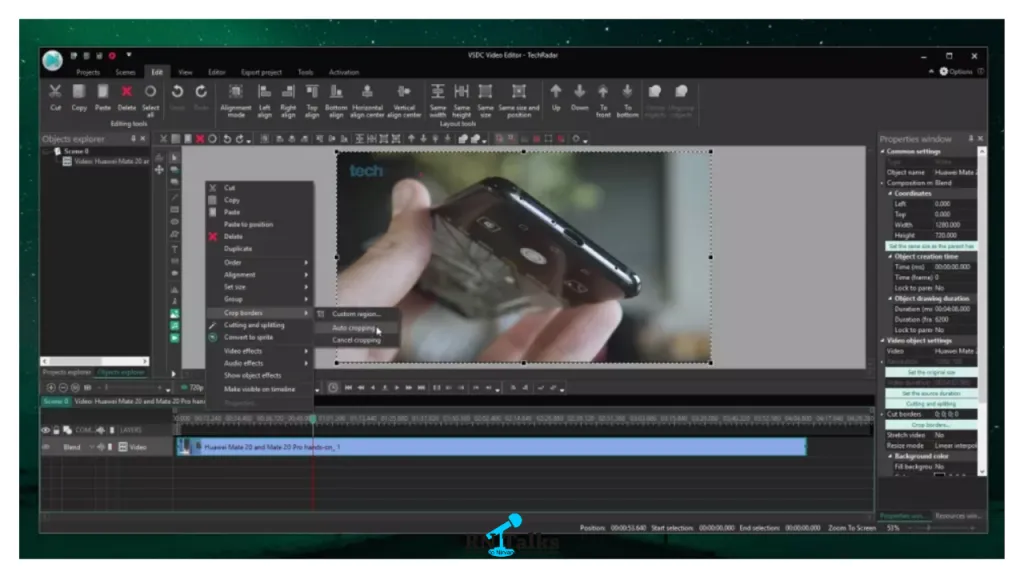This screenshot has height=576, width=1024.
Task: Click the Same size layout tool
Action: tap(485, 91)
